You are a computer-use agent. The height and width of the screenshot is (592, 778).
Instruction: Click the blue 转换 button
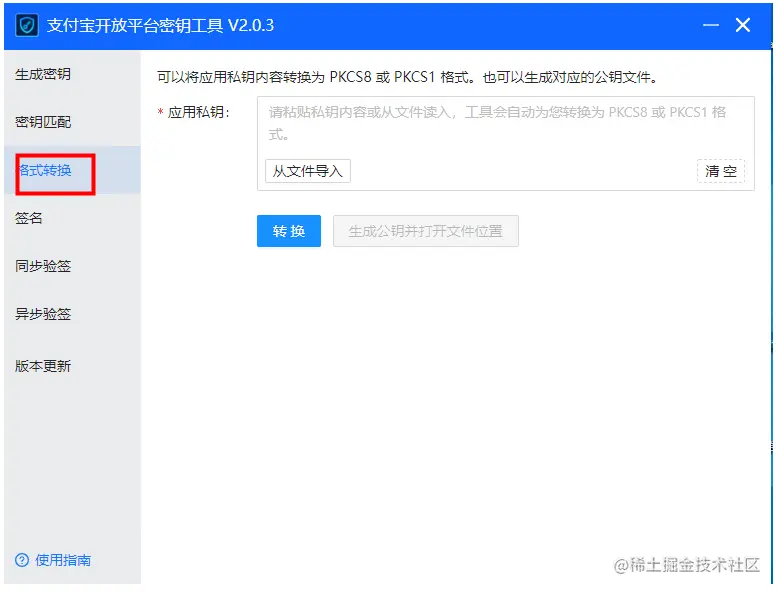click(x=289, y=231)
